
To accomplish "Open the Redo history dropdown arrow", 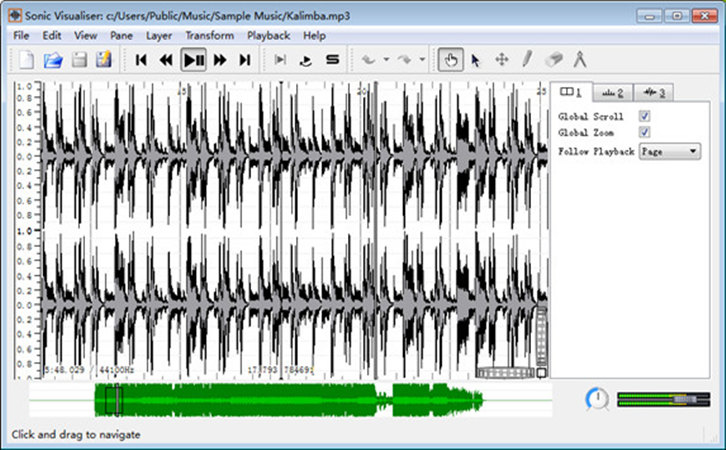I will (x=422, y=60).
